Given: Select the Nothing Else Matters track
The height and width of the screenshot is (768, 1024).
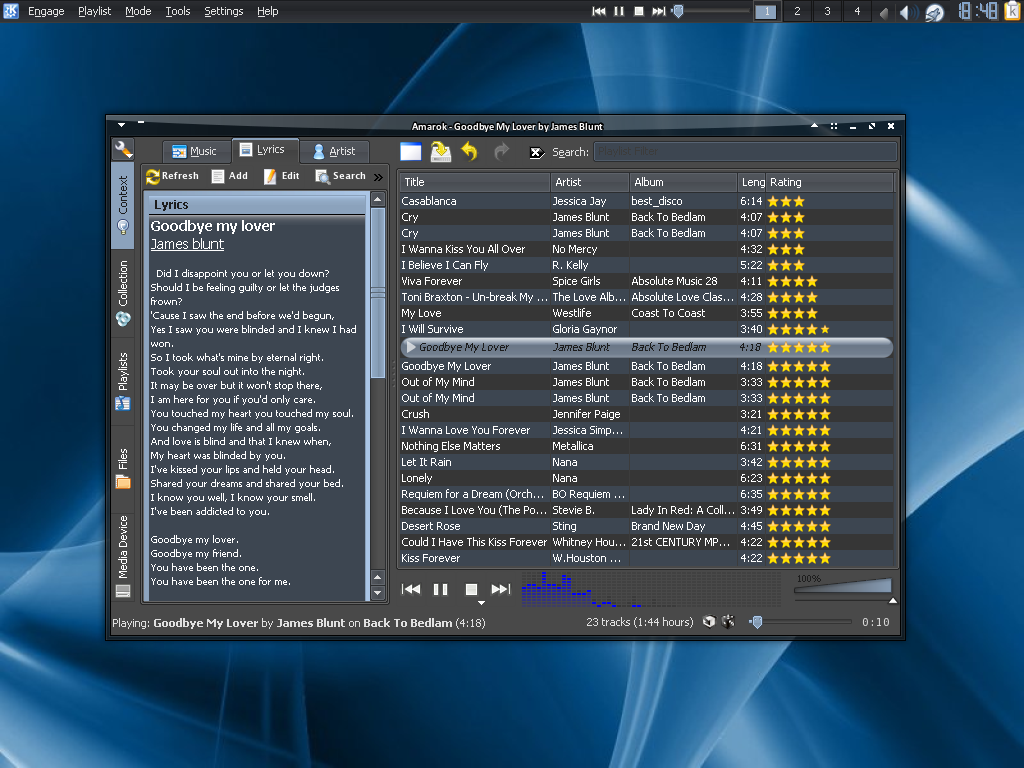Looking at the screenshot, I should (646, 446).
